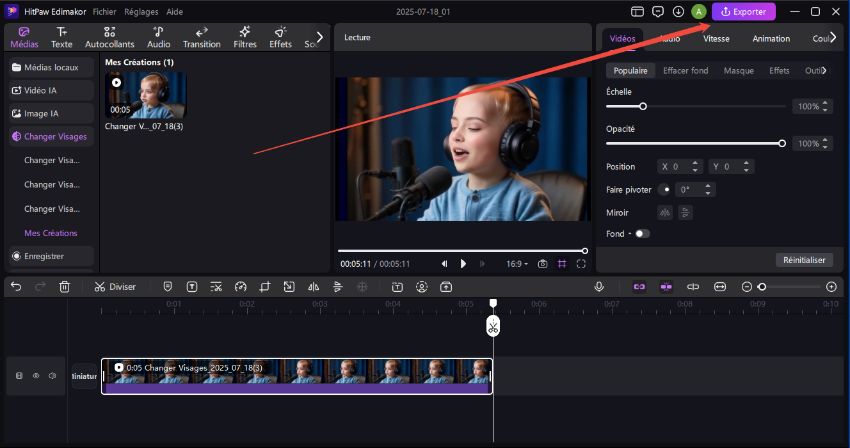Open the feedback message icon in title bar

[x=658, y=11]
